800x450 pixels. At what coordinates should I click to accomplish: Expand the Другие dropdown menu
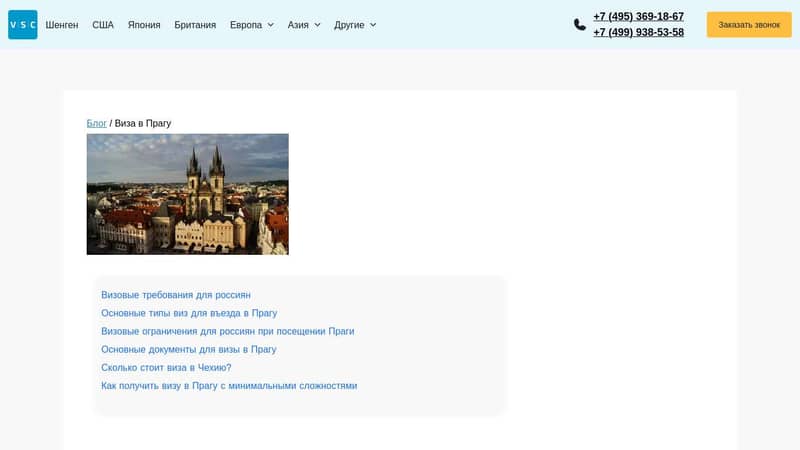pos(355,25)
